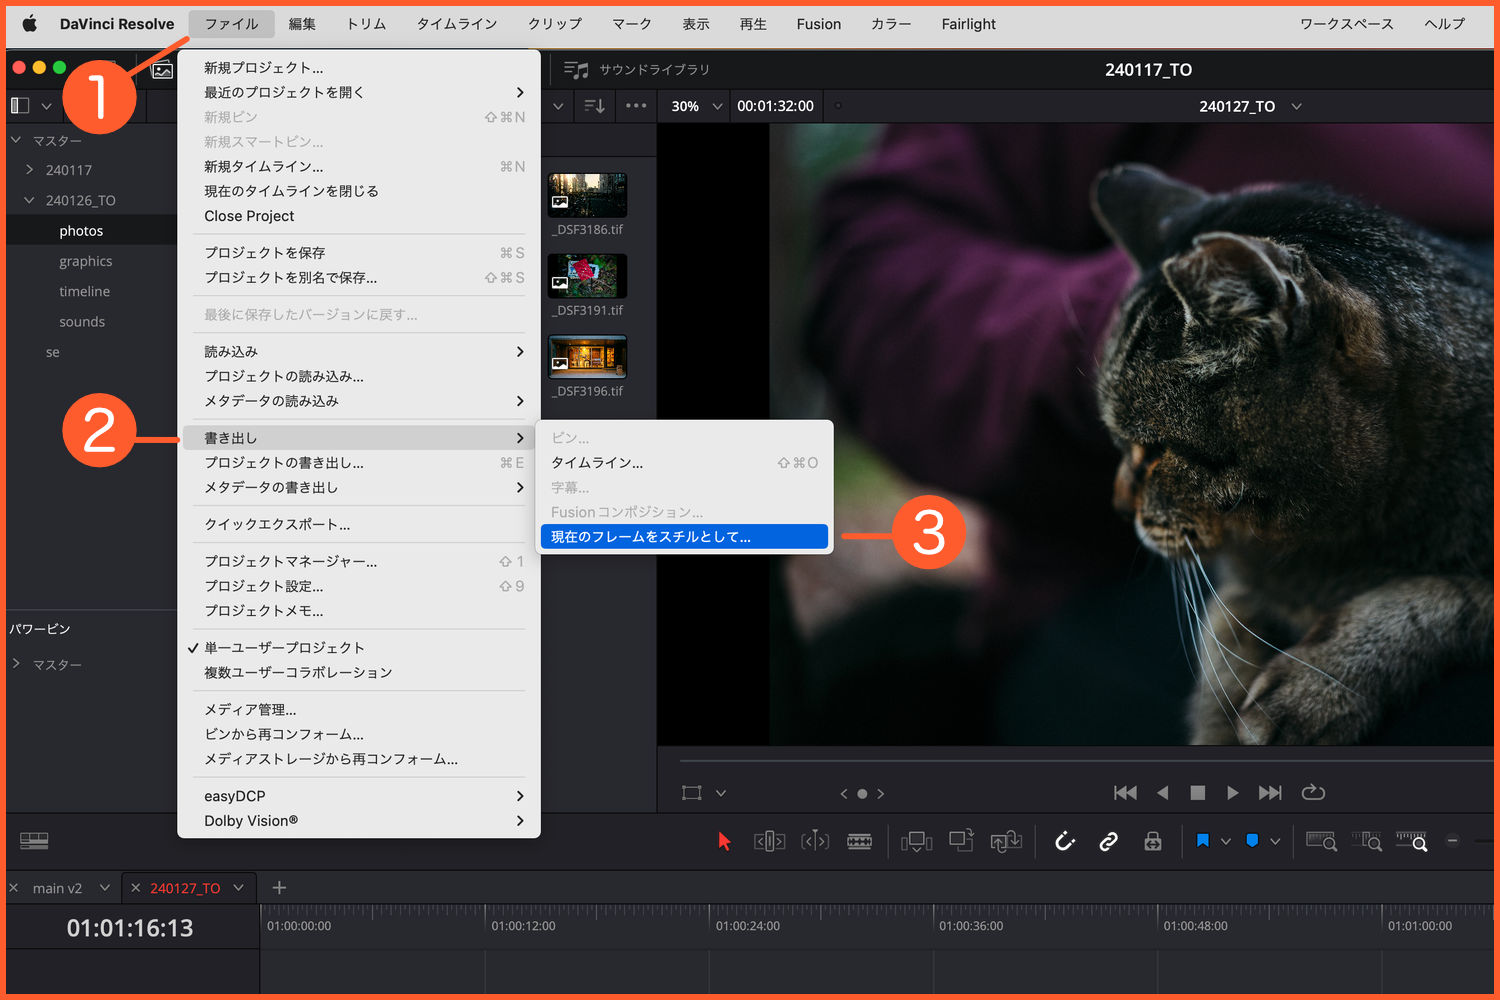Expand the 240117 bin
Screen dimensions: 1500x1000
click(x=29, y=170)
